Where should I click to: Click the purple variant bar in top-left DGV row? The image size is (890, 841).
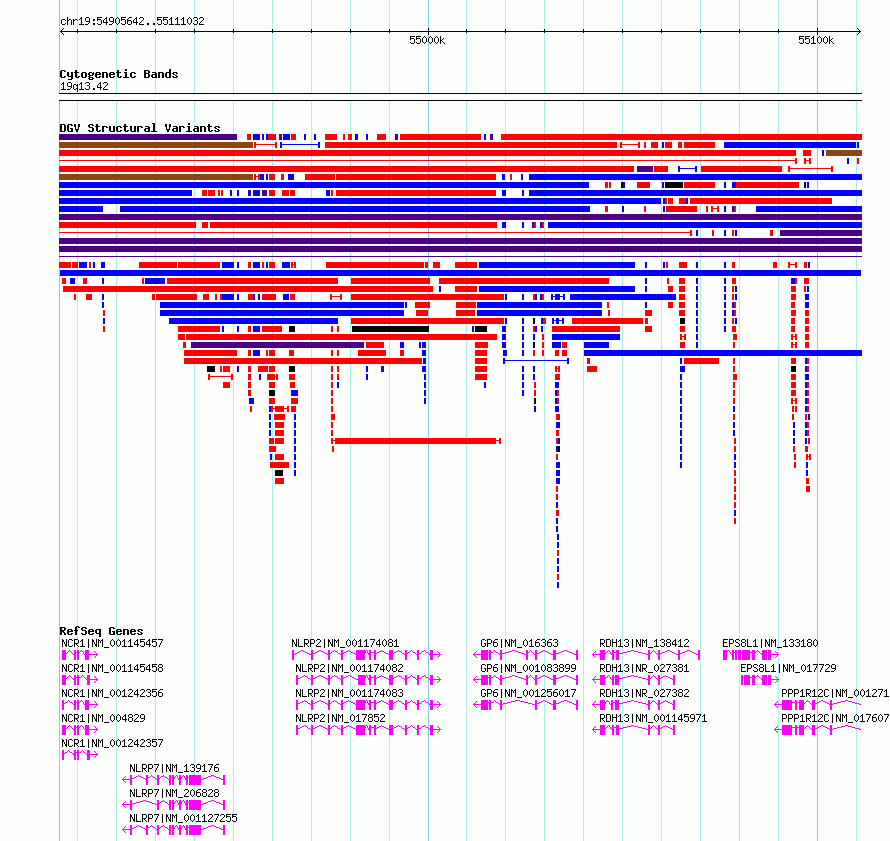coord(148,137)
